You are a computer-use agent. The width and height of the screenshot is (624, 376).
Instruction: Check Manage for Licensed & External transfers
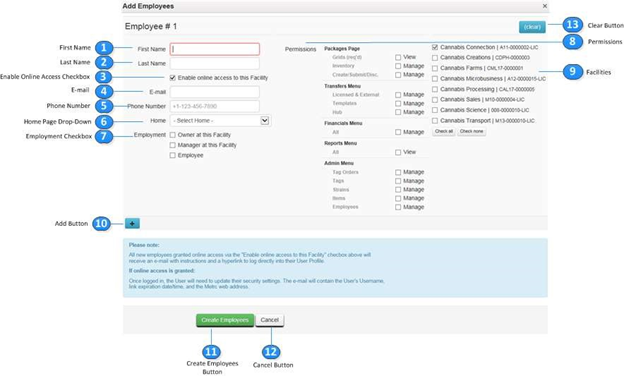398,95
